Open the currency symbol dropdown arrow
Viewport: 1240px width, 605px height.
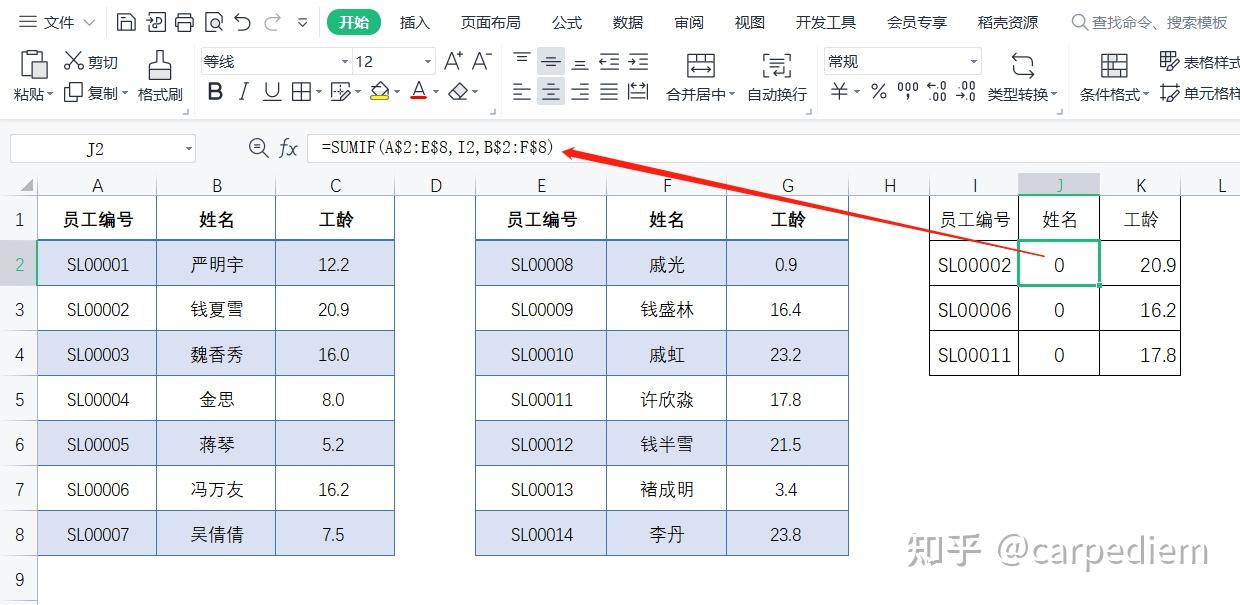857,93
